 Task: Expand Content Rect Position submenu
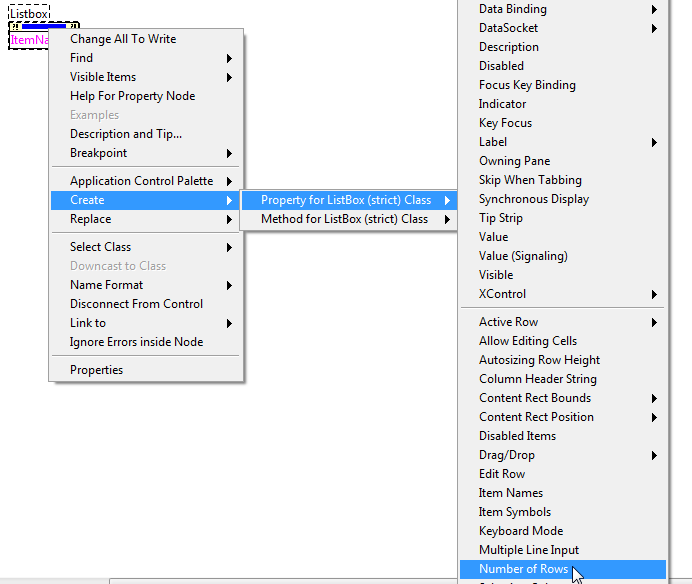563,417
